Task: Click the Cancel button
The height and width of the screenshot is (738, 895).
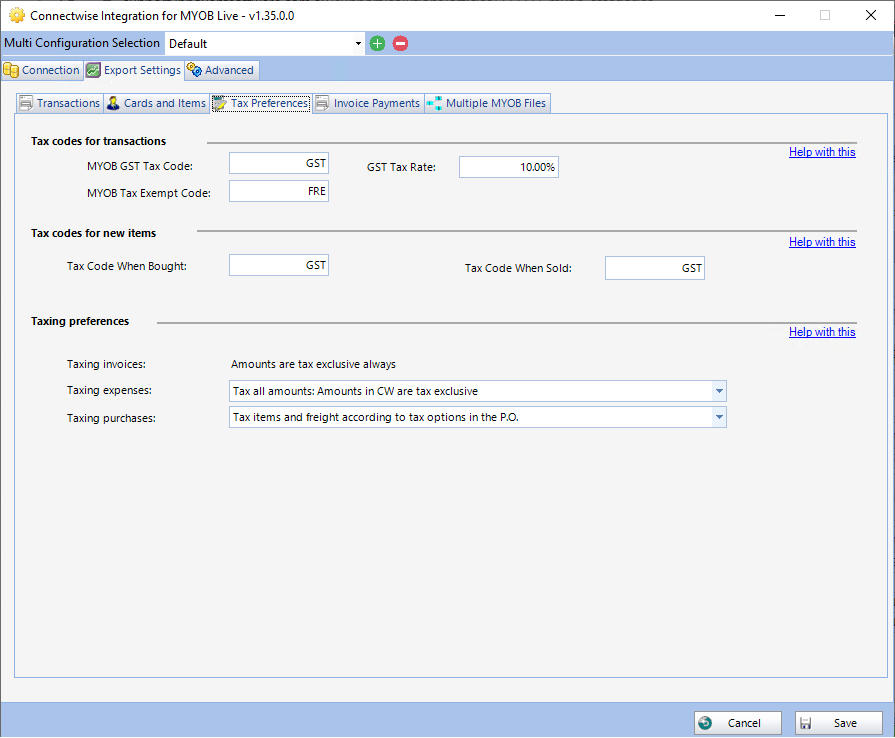Action: point(737,723)
